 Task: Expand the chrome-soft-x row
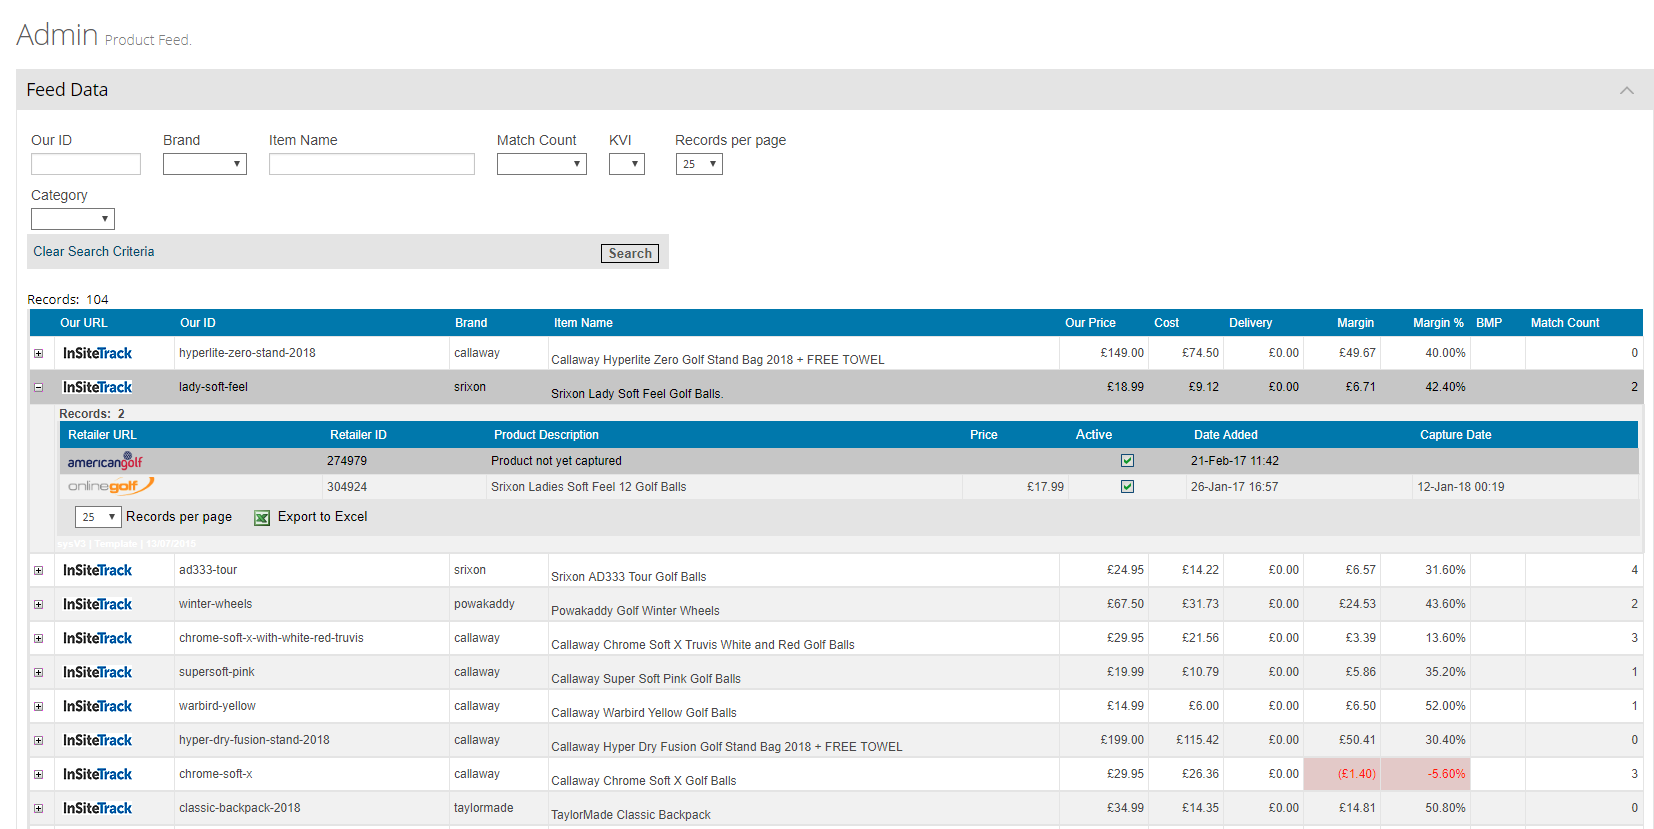pyautogui.click(x=39, y=774)
